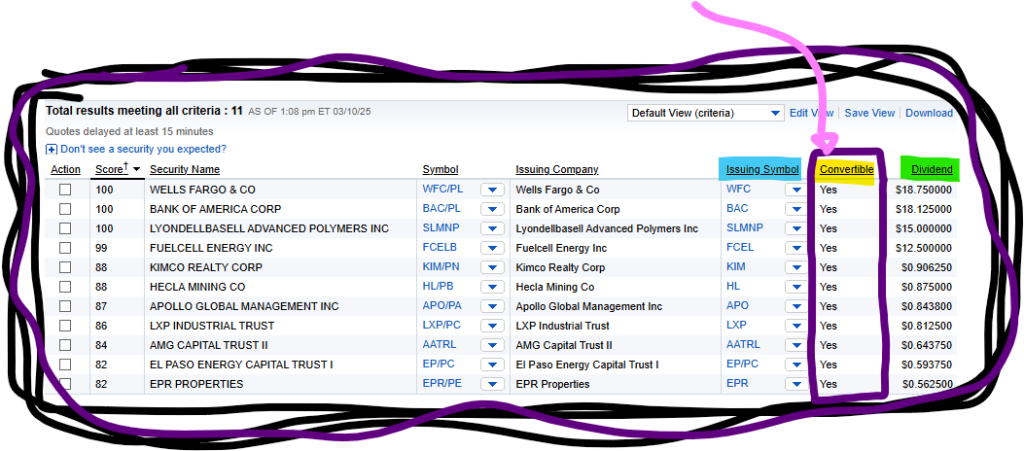
Task: Check EL PASO ENERGY CAPITAL TRUST I checkbox
Action: click(65, 364)
